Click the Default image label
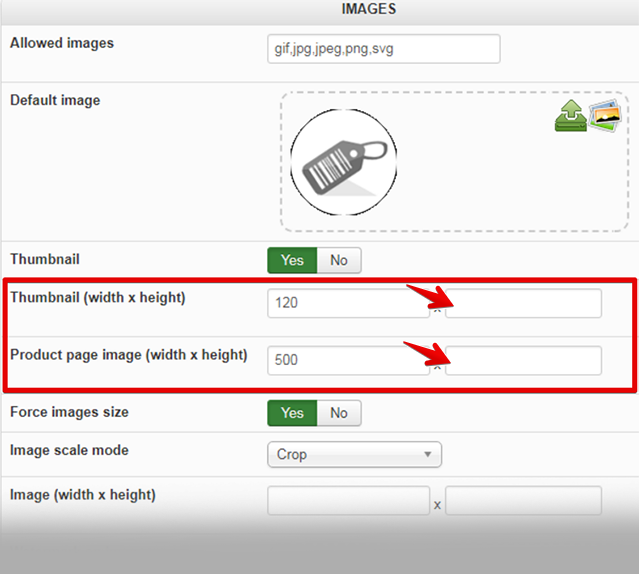This screenshot has height=574, width=639. [55, 100]
